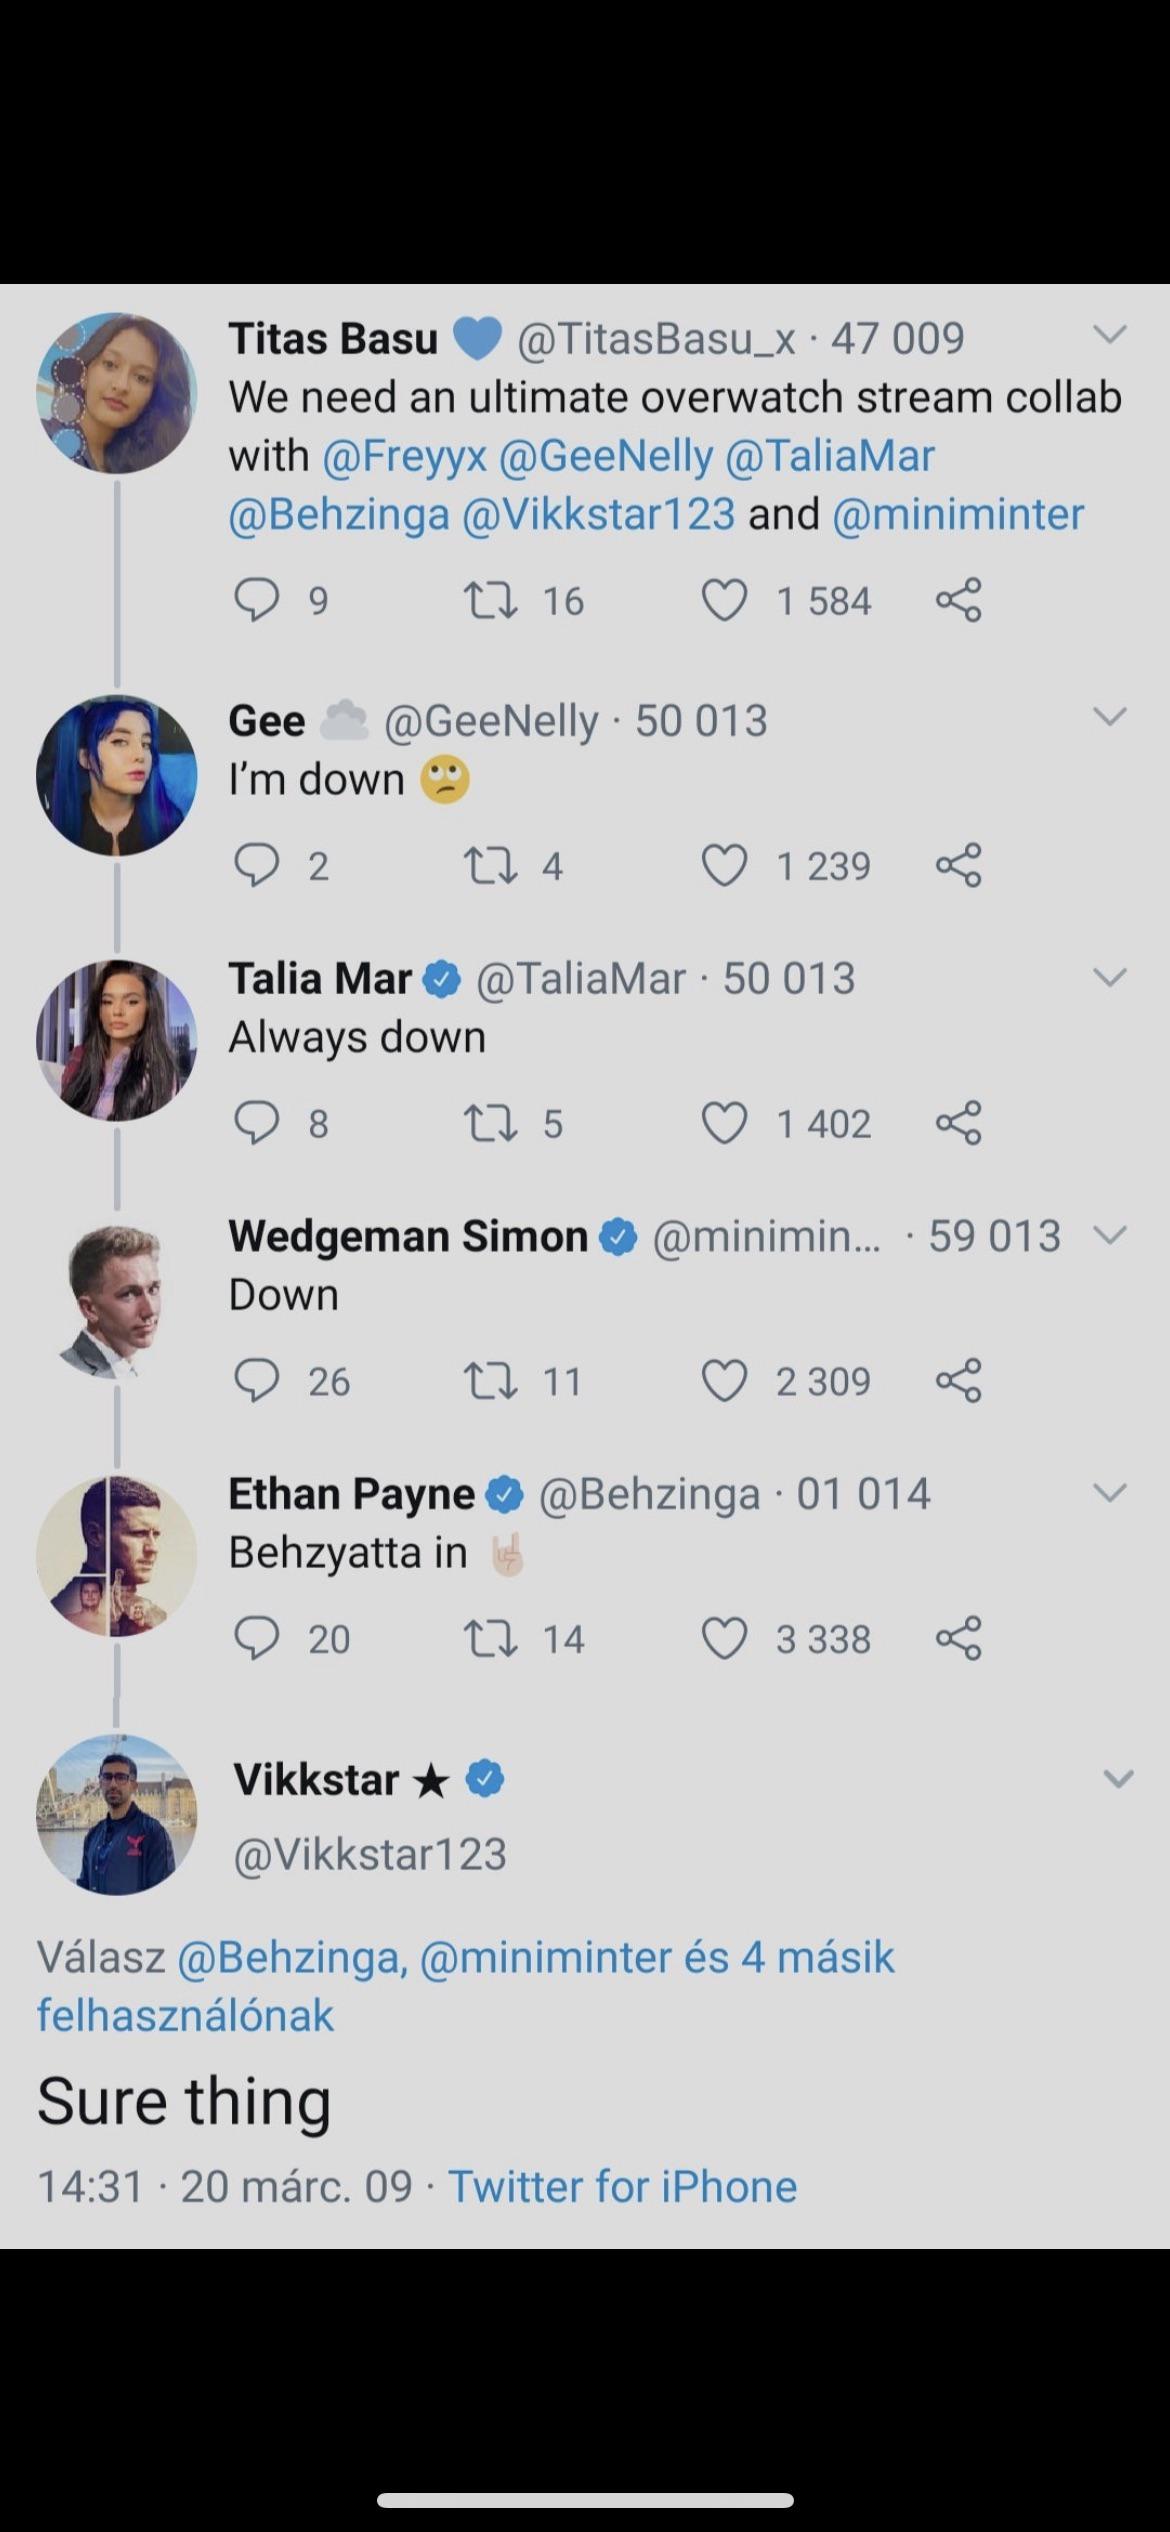Expand the menu chevron on Gee's tweet

(1110, 716)
